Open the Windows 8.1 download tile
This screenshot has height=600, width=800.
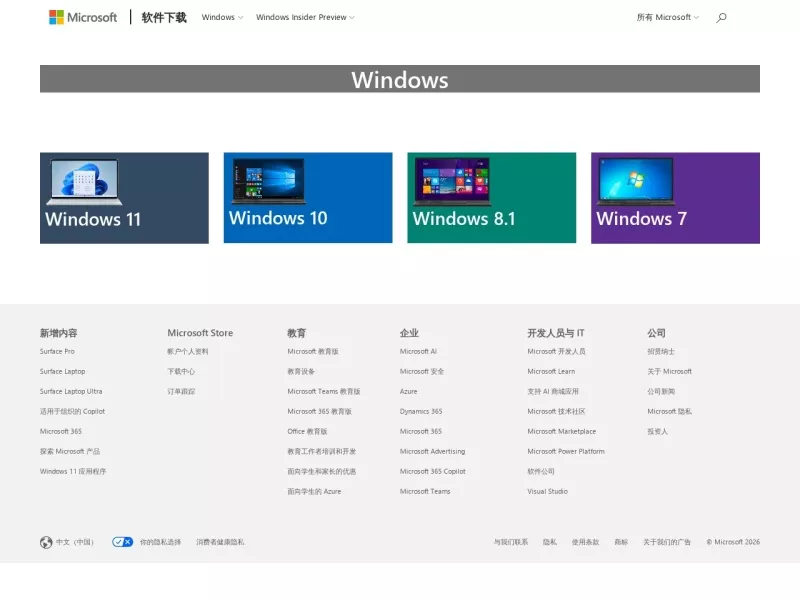(x=491, y=198)
